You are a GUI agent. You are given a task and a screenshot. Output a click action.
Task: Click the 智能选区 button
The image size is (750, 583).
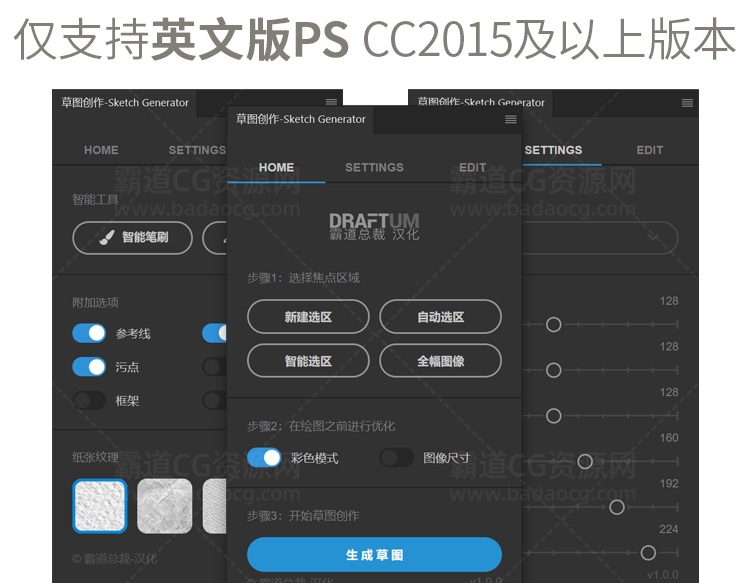308,361
